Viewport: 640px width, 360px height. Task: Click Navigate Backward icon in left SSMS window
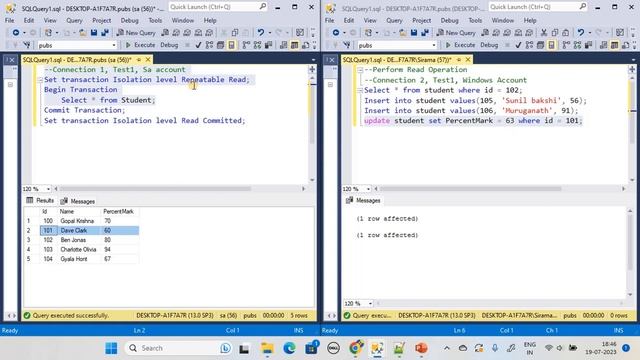click(x=16, y=33)
